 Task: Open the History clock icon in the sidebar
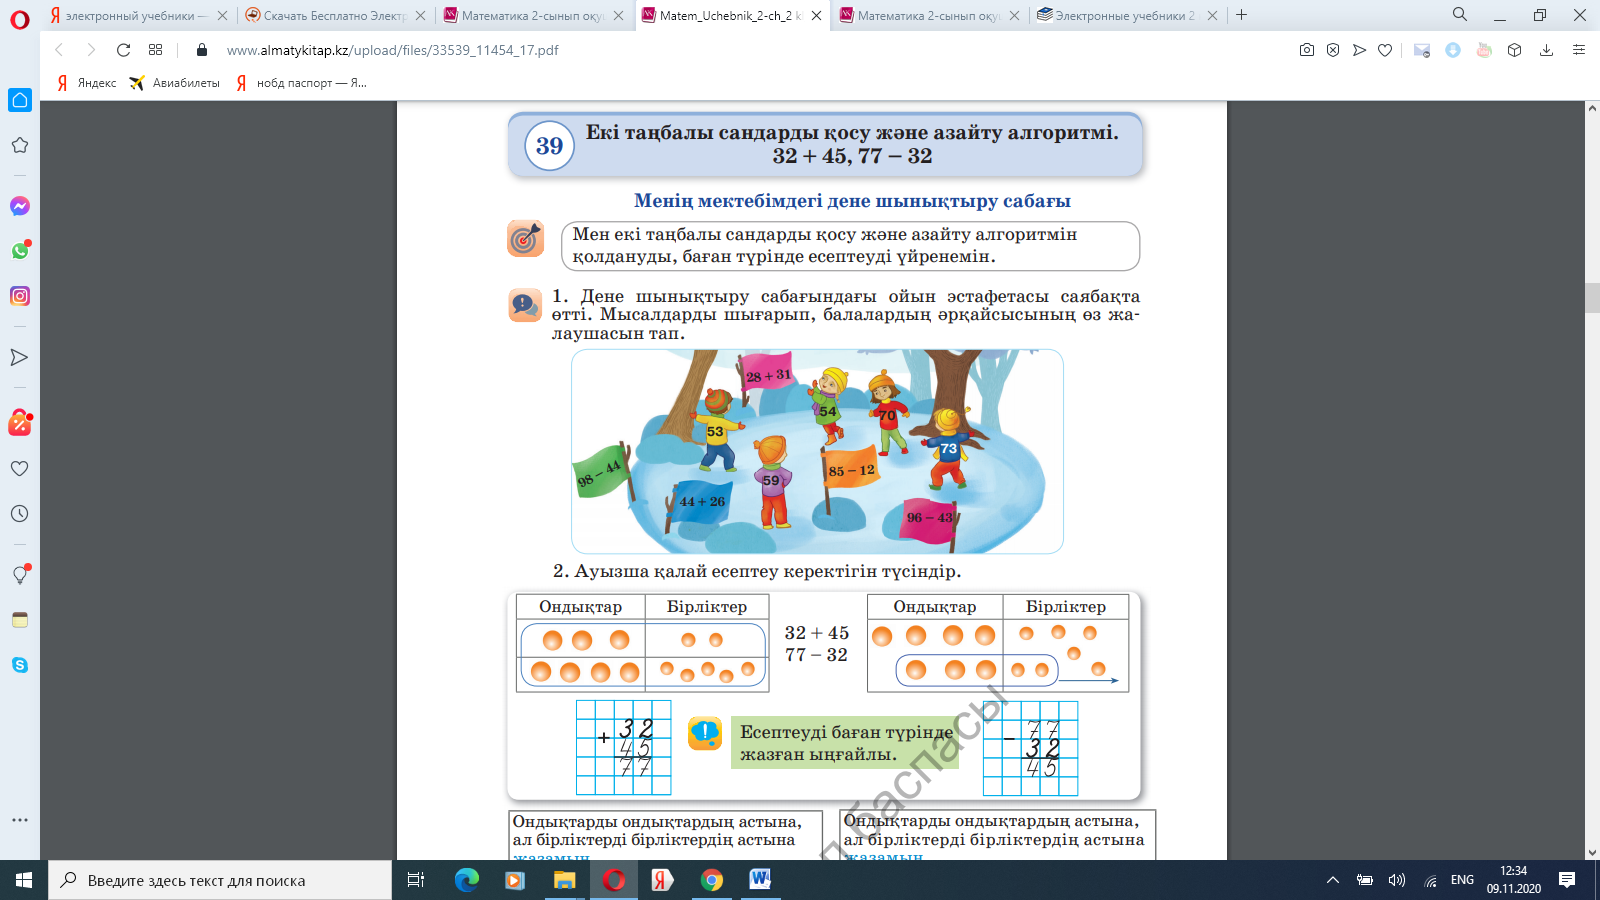[20, 513]
